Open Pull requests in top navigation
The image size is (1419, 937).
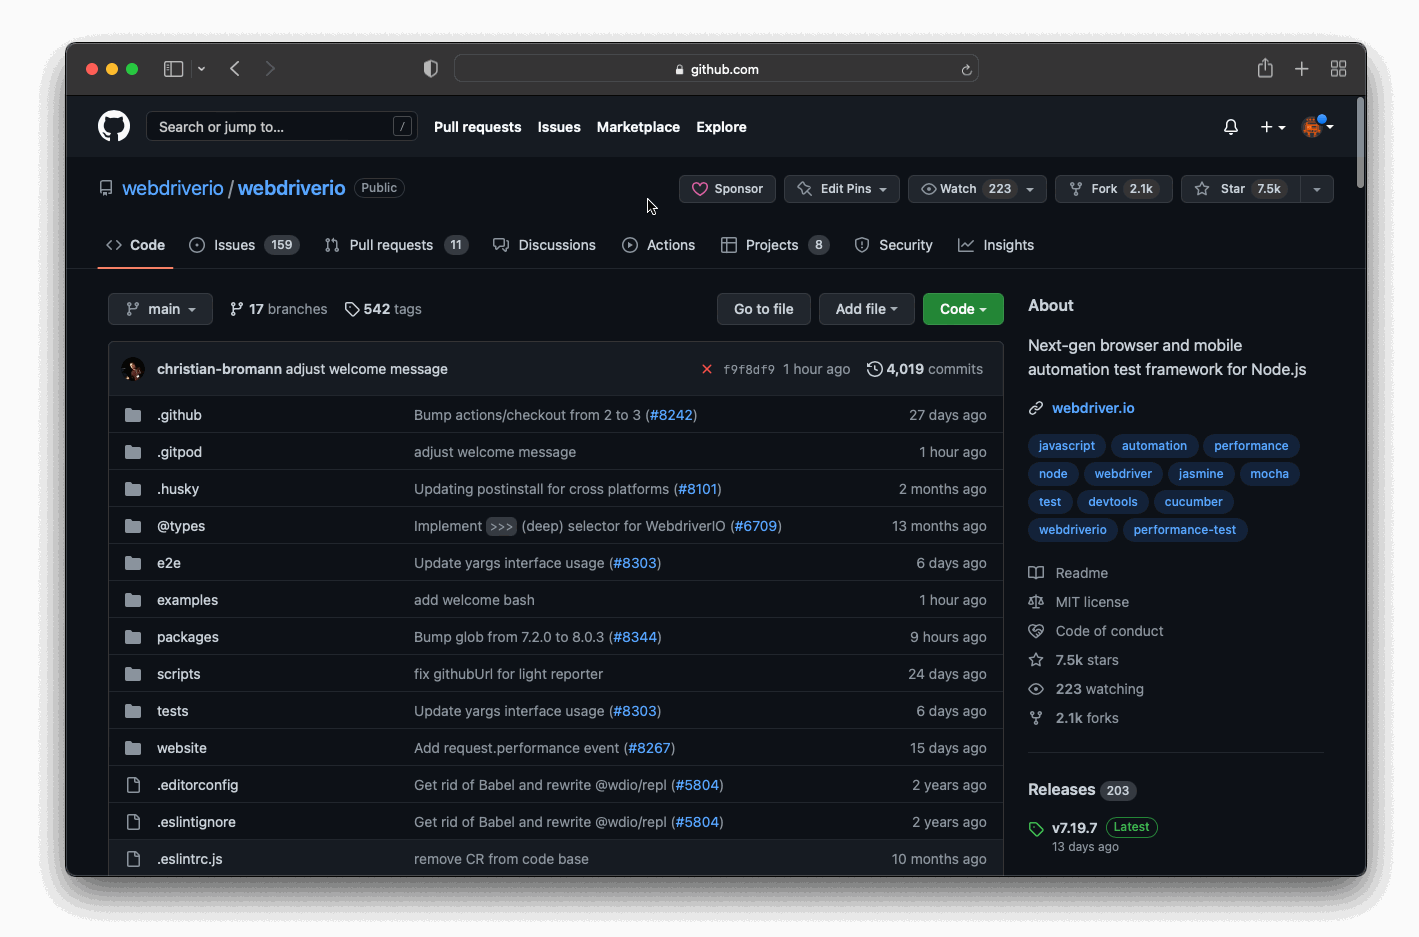pos(477,127)
